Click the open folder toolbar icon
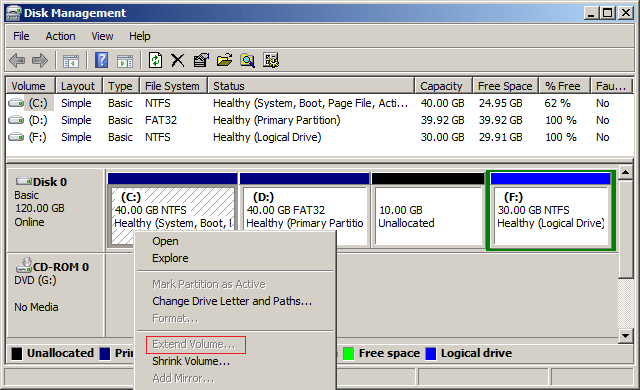This screenshot has height=390, width=640. click(x=224, y=60)
